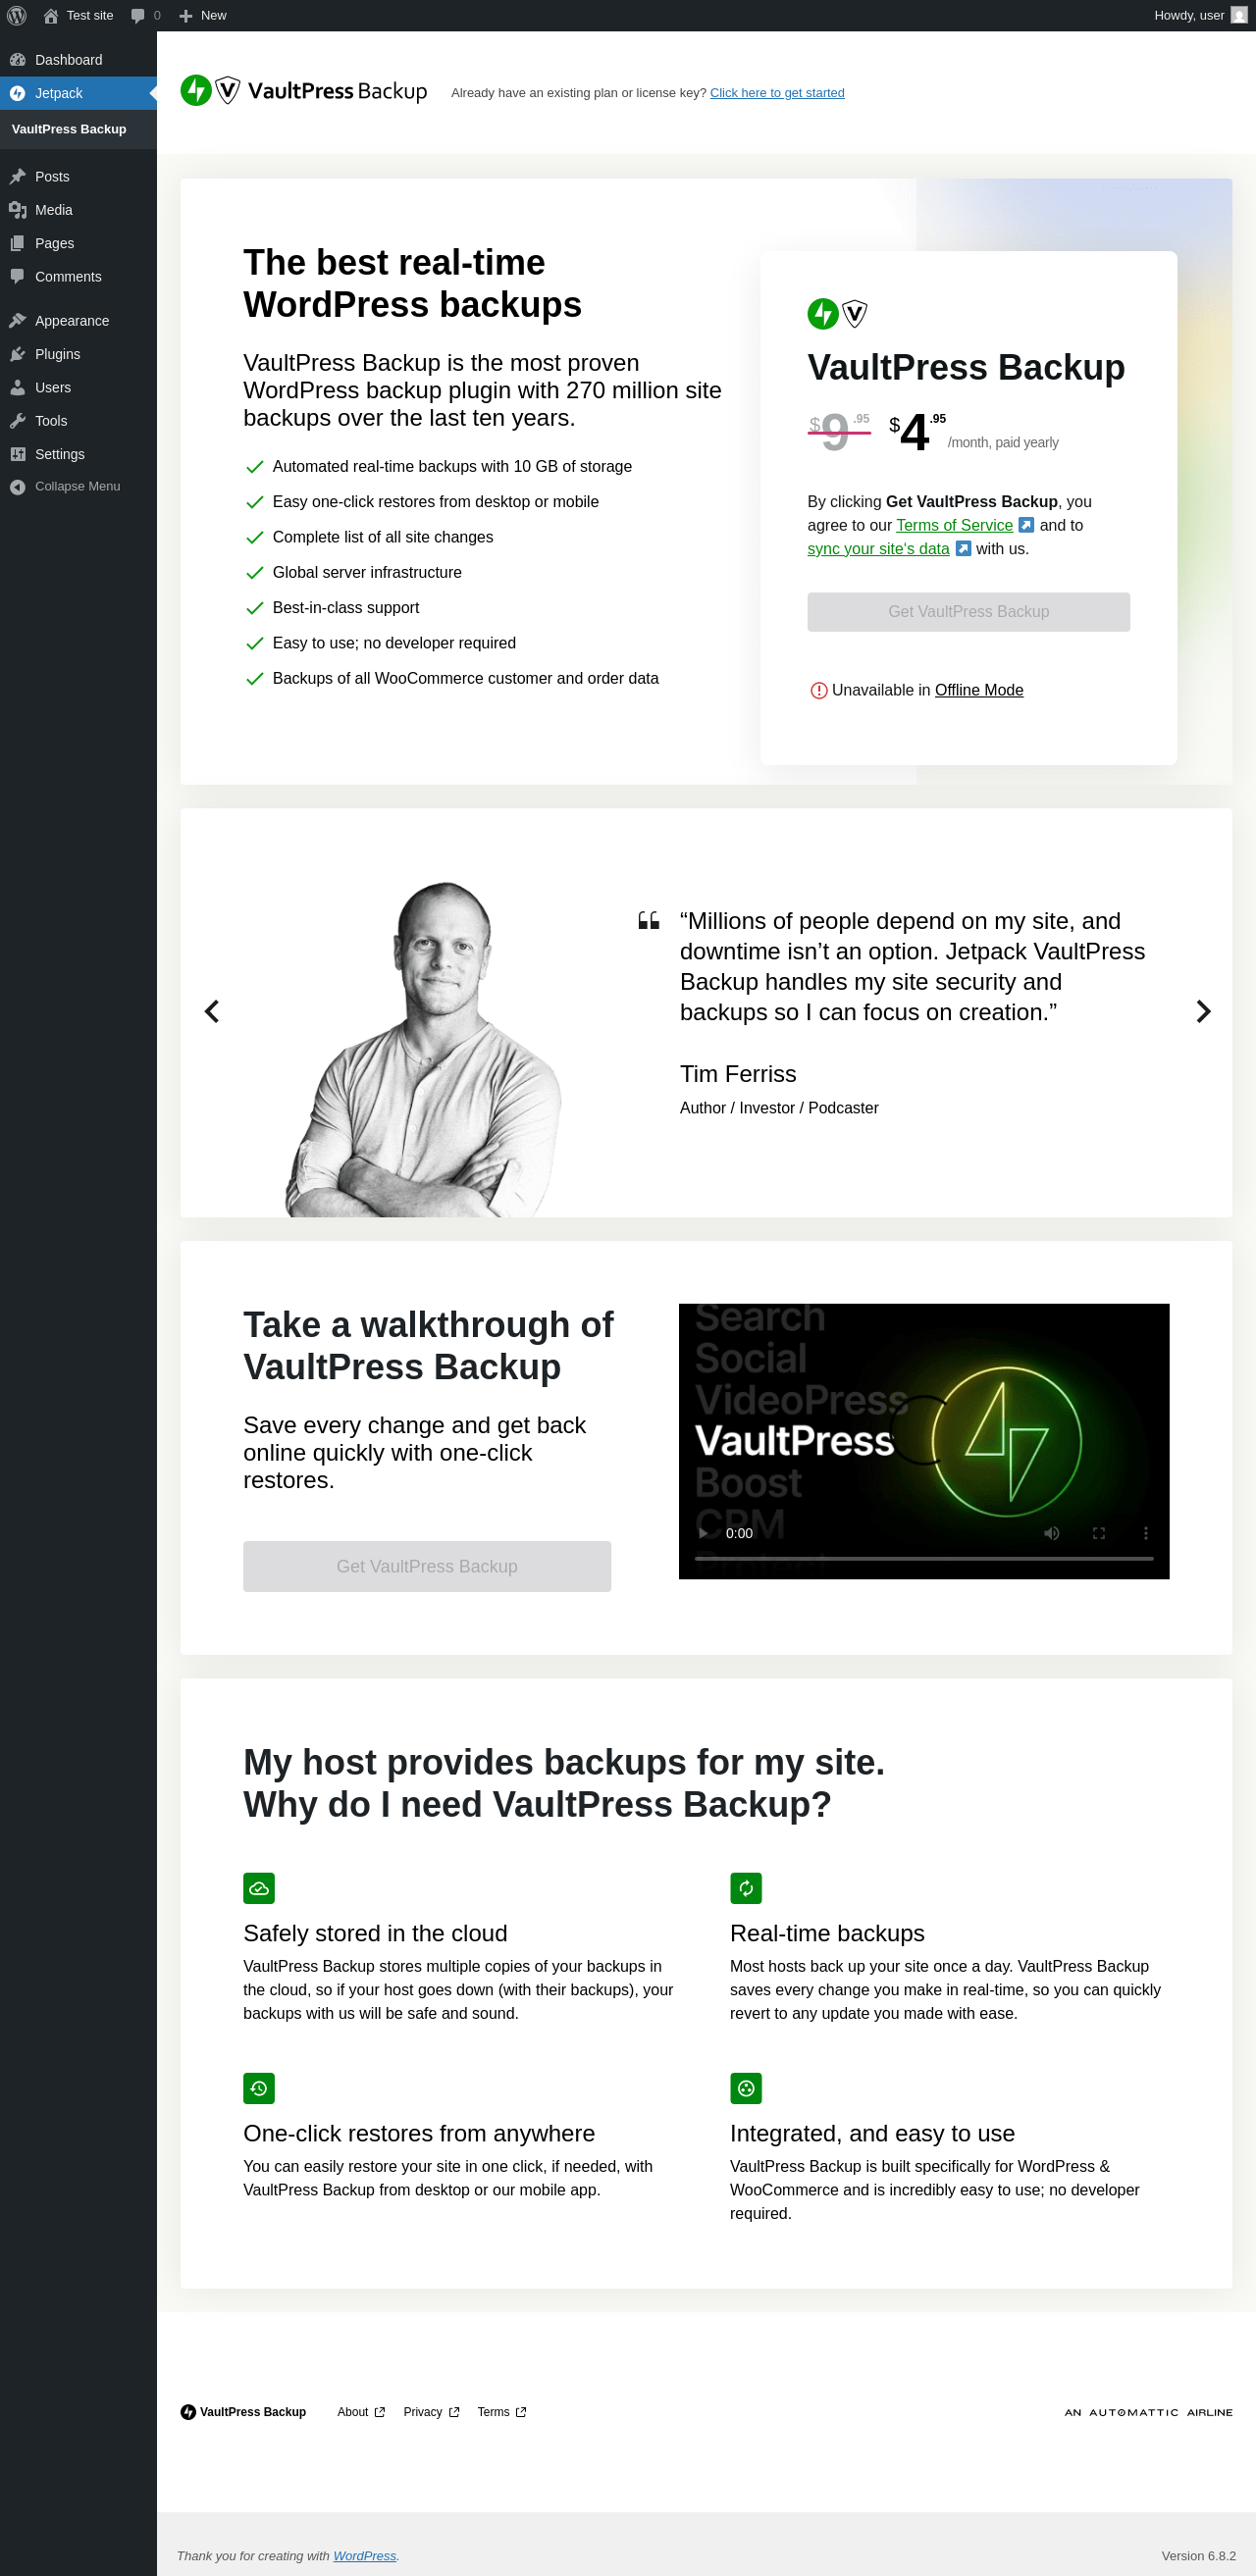Open the comments bubble in admin bar

[x=146, y=16]
